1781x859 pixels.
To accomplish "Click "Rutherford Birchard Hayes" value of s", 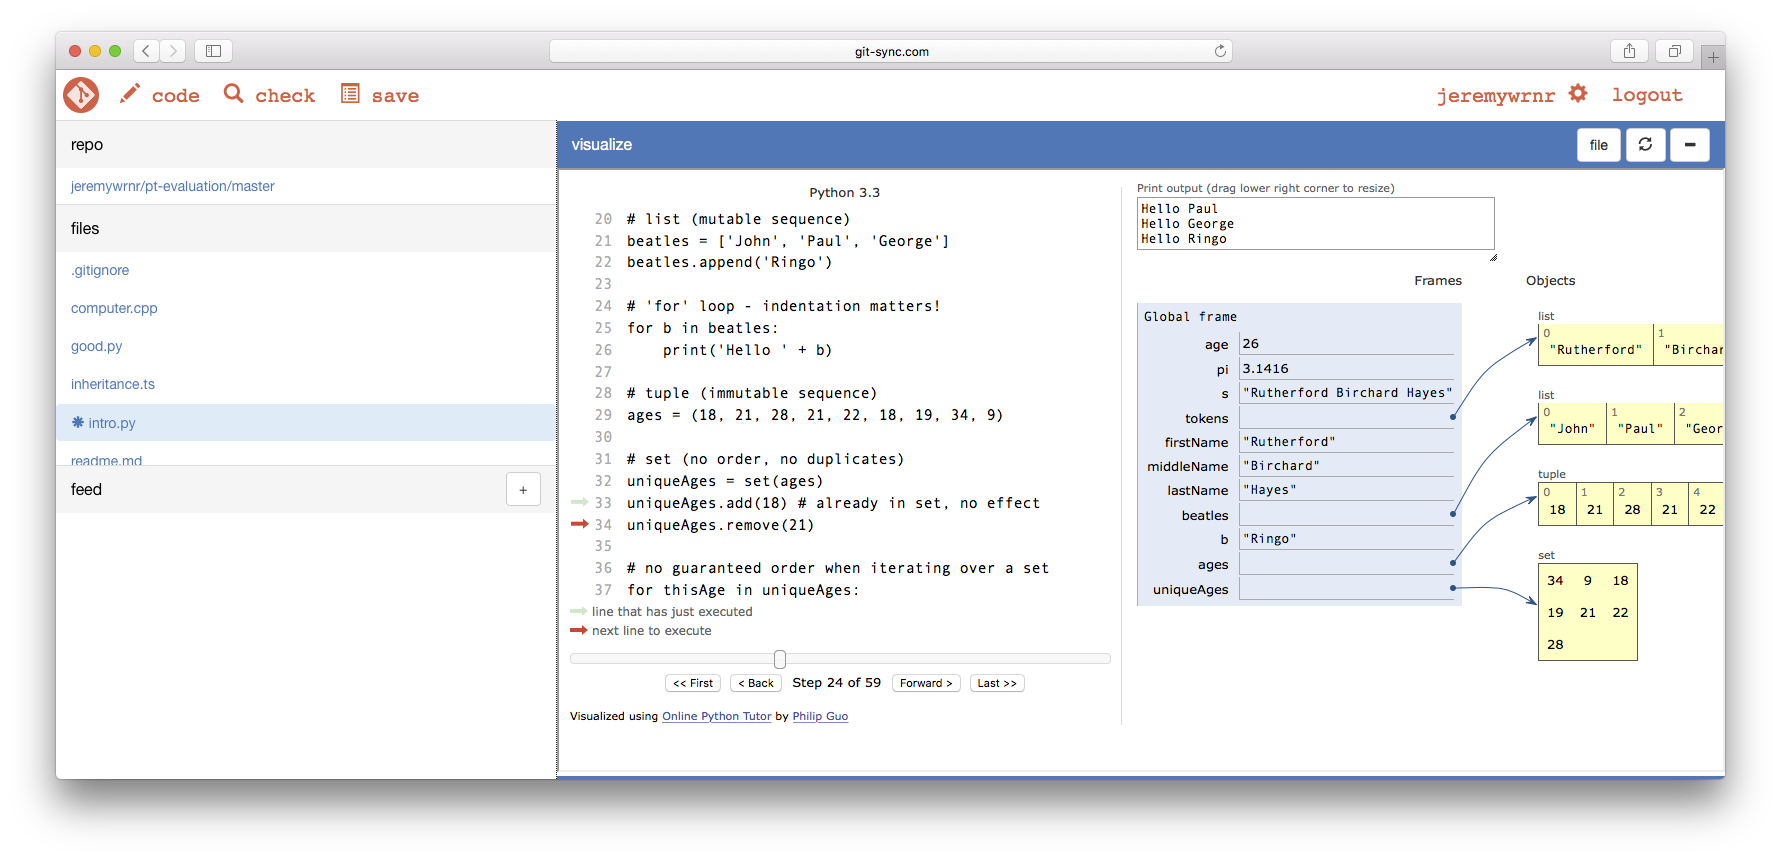I will pos(1346,393).
